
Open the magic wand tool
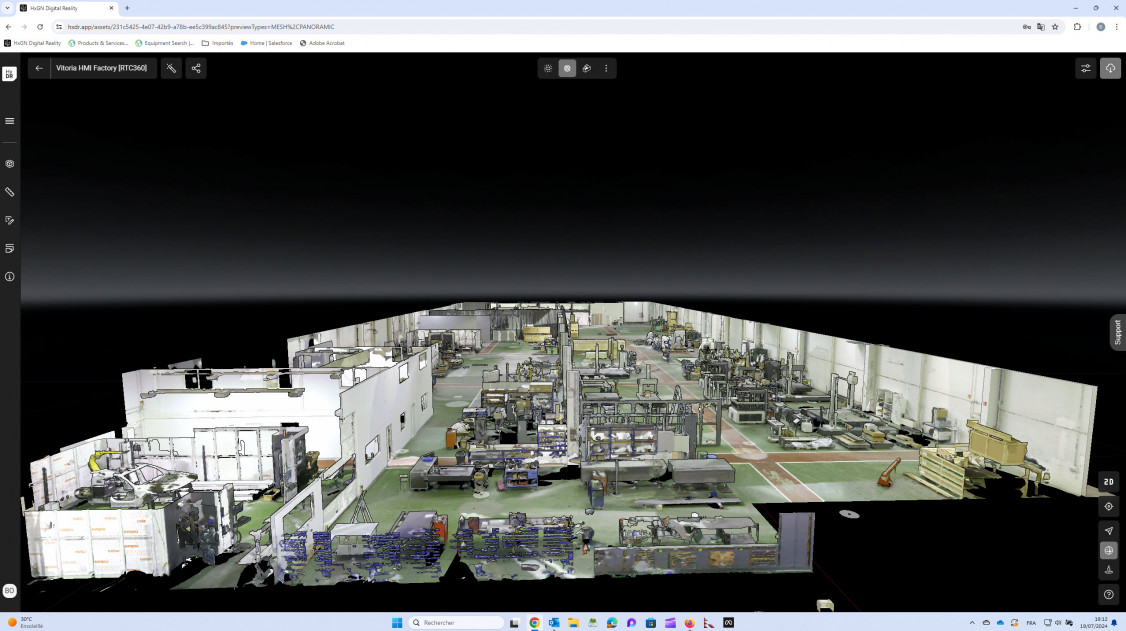coord(172,68)
